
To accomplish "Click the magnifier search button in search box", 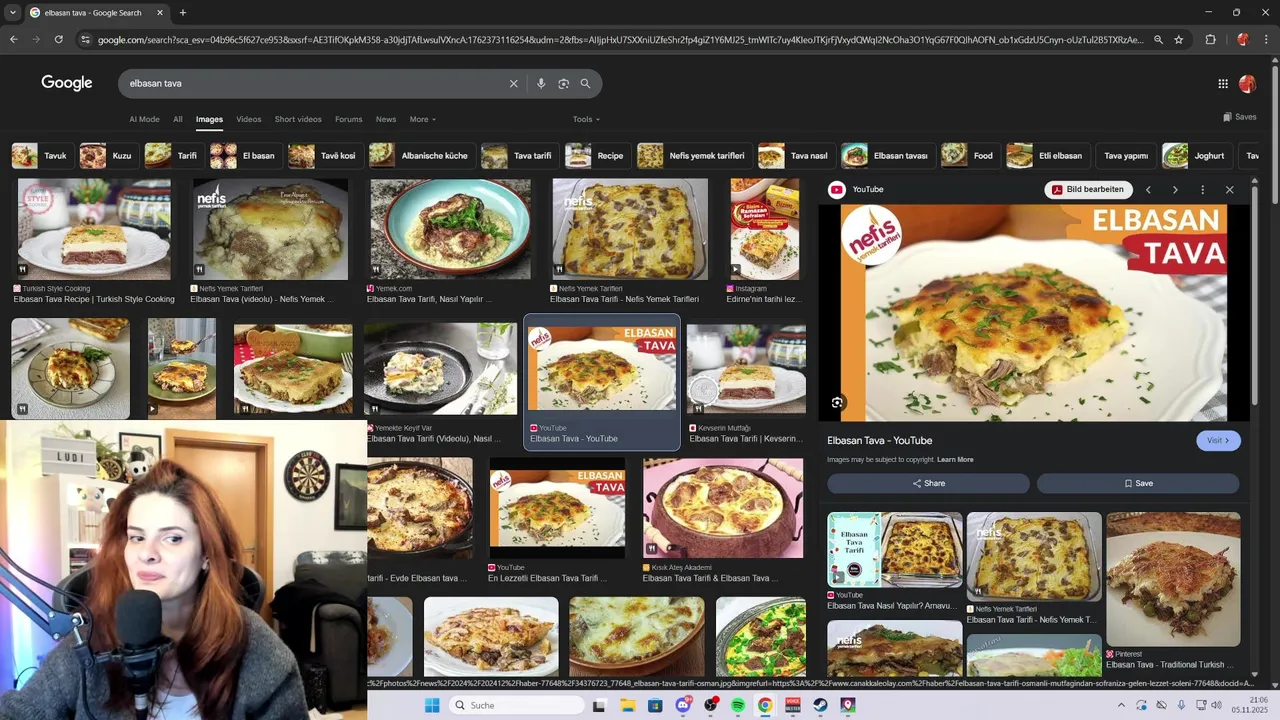I will tap(585, 84).
